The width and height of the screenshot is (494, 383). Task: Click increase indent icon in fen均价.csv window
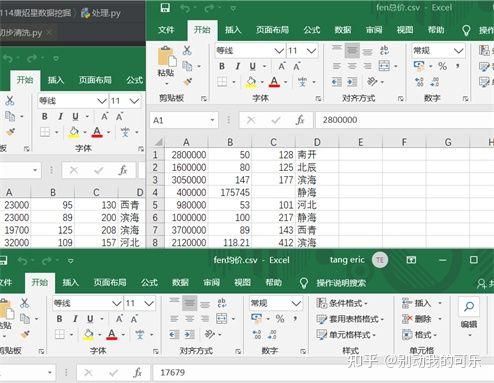coord(189,334)
